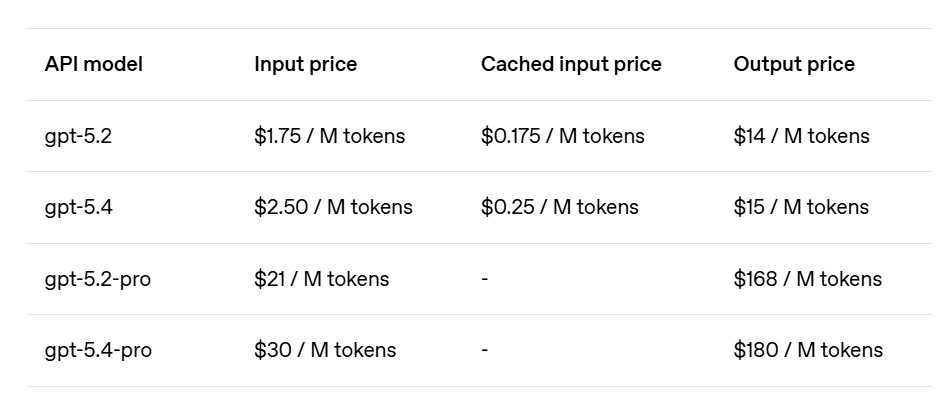The image size is (944, 410).
Task: Click the Output price column header
Action: (x=794, y=64)
